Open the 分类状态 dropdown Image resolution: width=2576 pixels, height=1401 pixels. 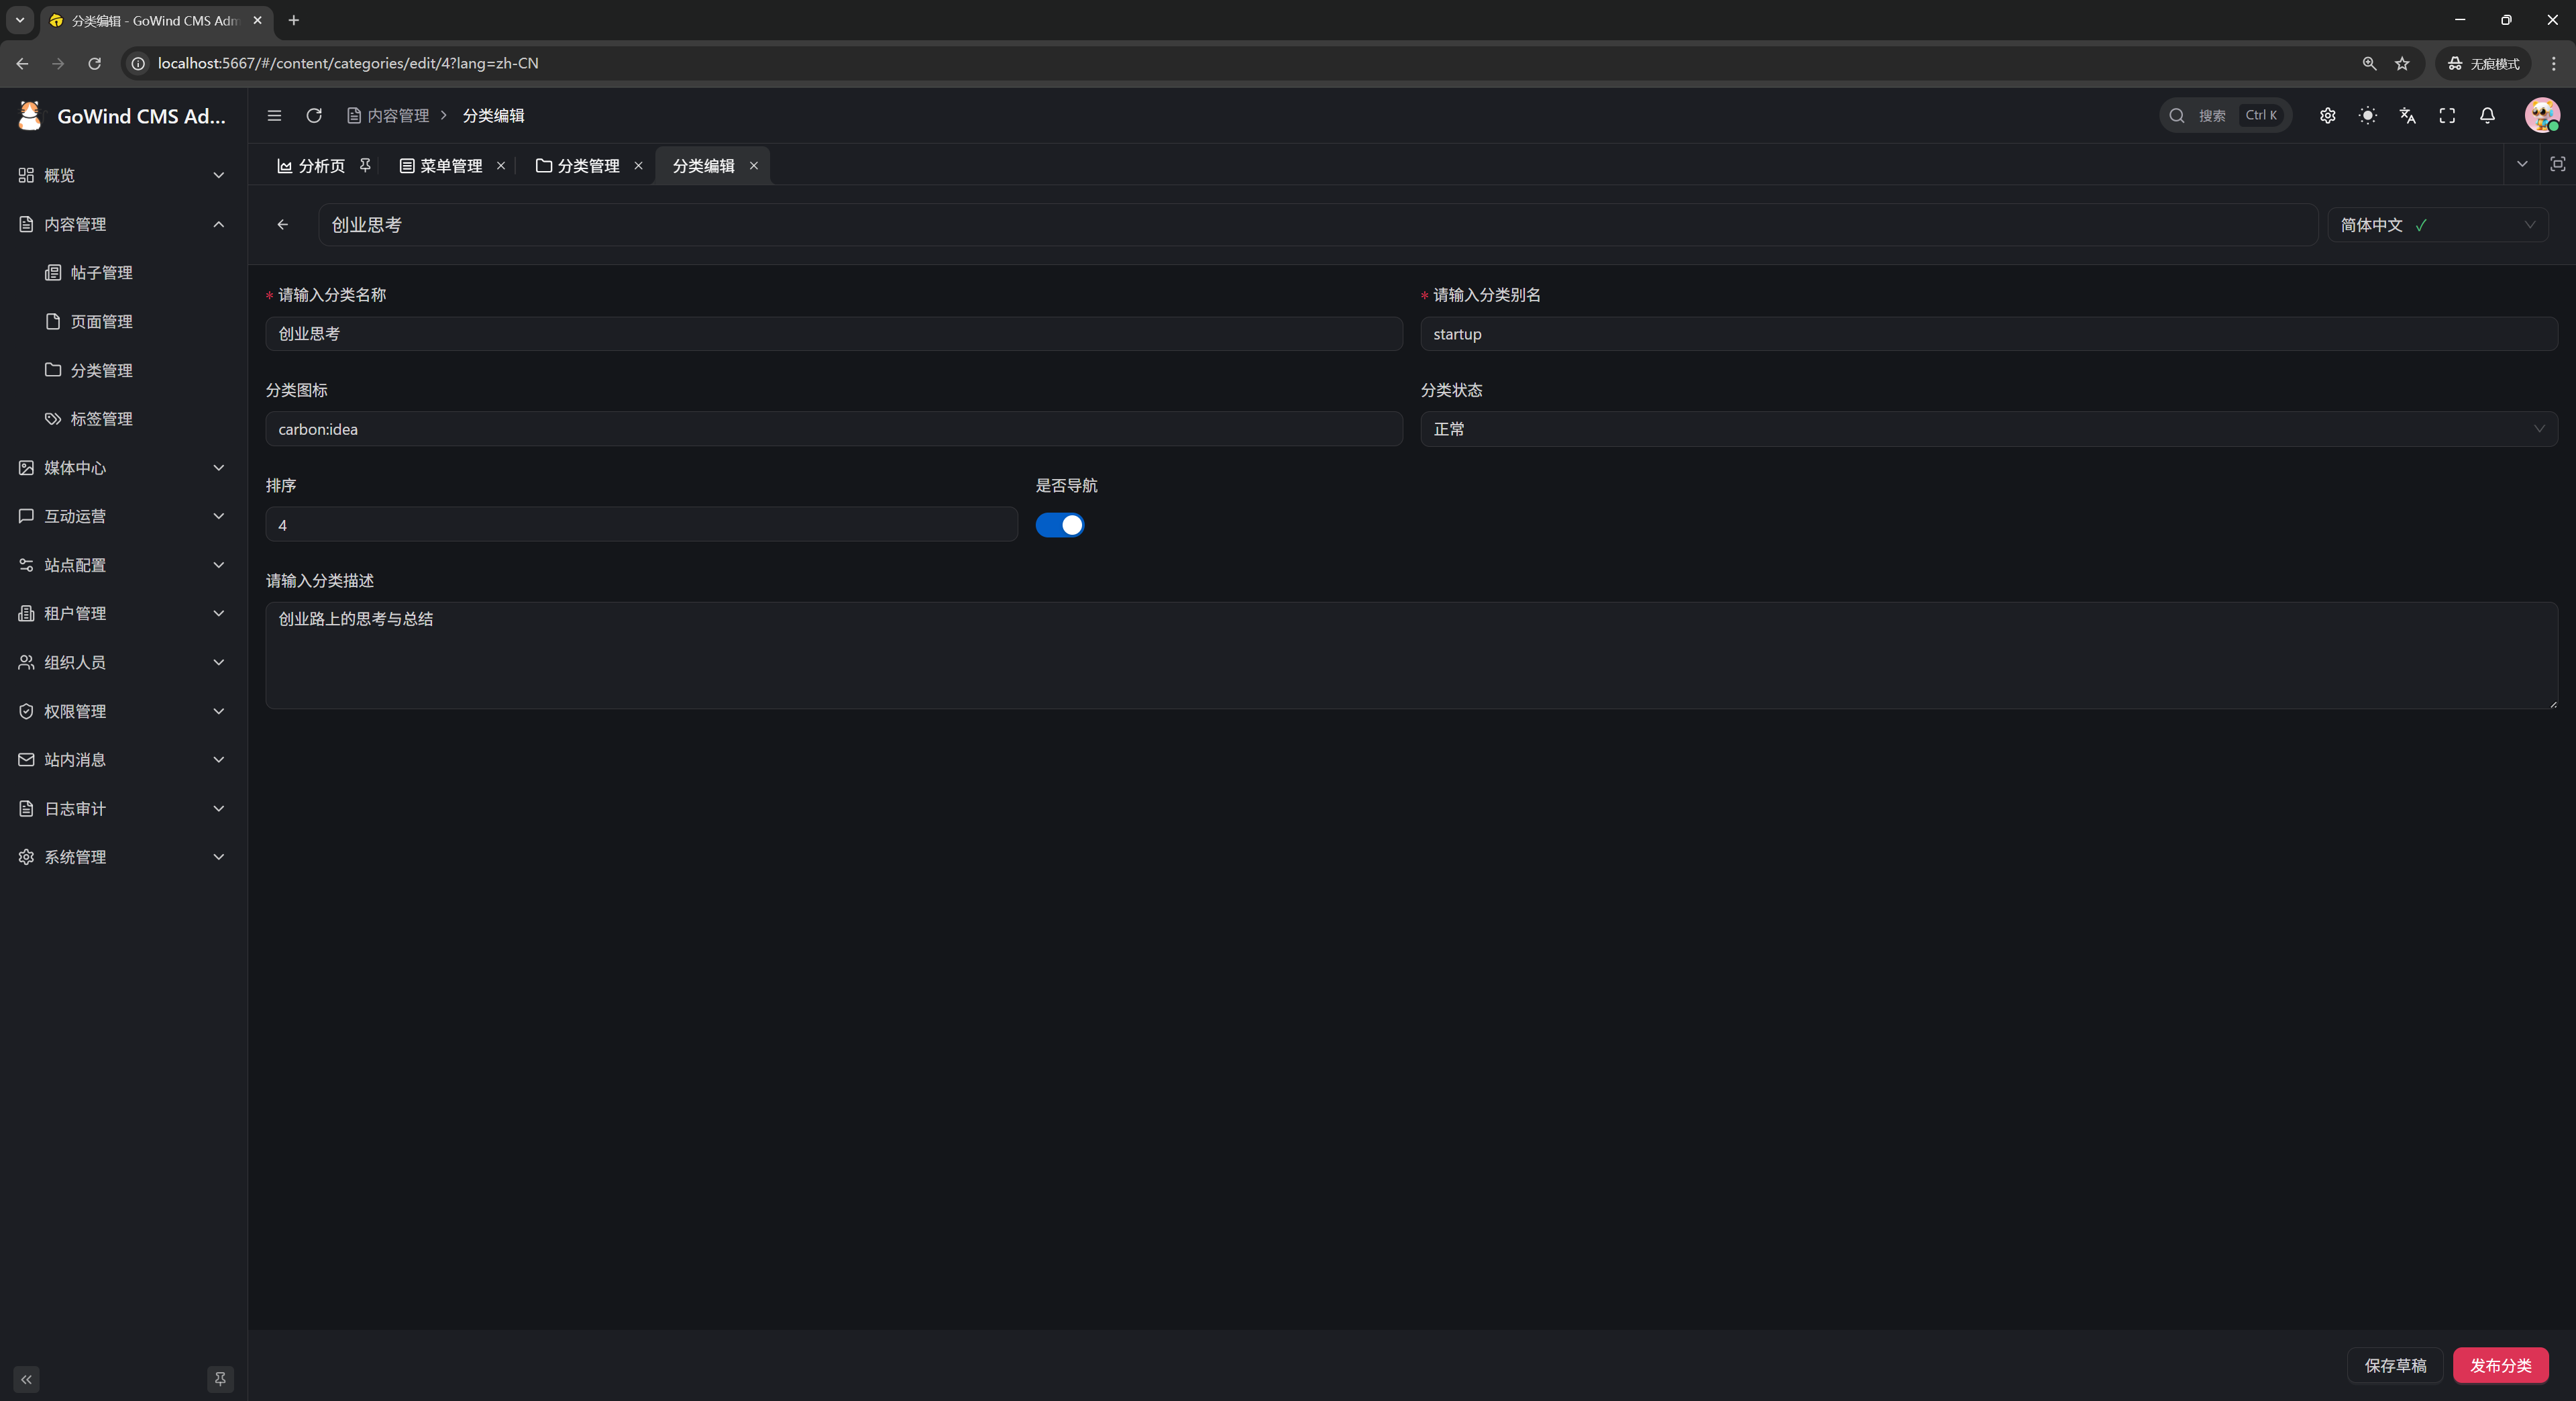coord(1988,429)
